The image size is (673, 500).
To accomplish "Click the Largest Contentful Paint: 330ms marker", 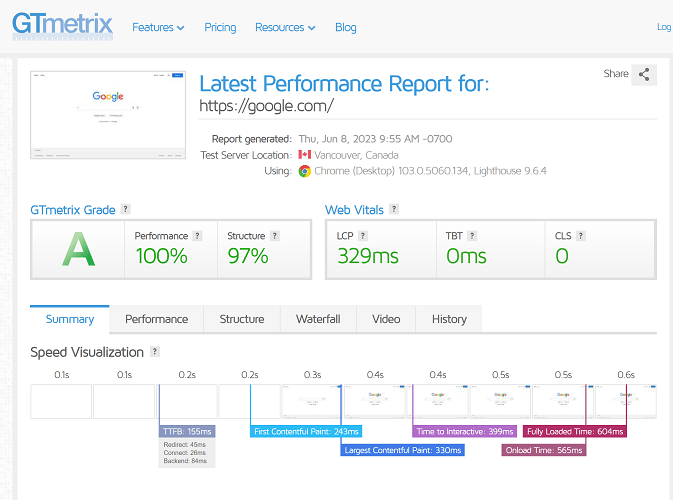I will [x=403, y=450].
